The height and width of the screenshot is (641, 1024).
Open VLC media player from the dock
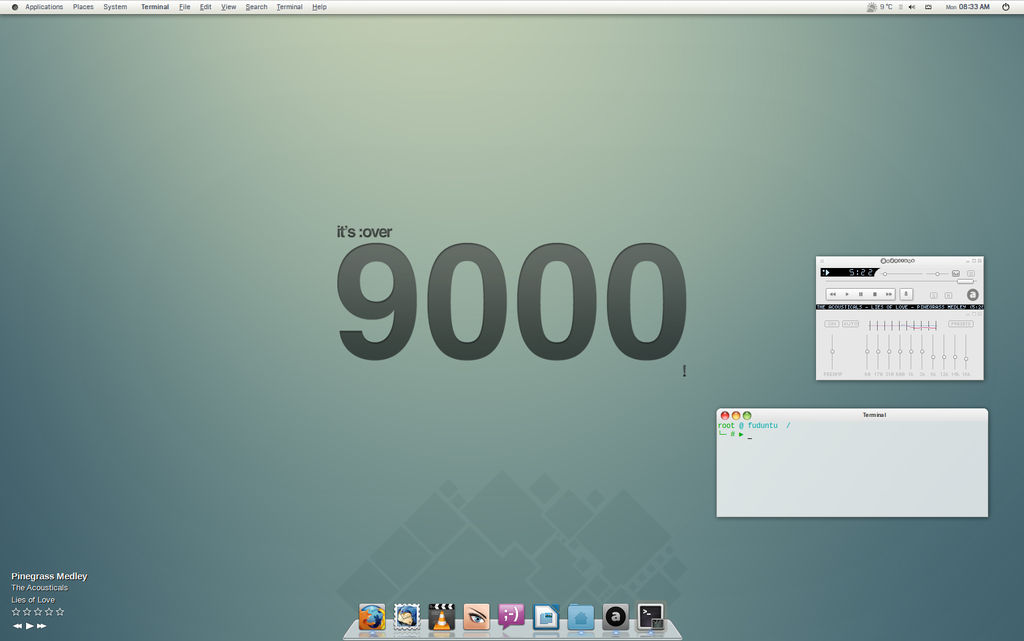[x=441, y=617]
